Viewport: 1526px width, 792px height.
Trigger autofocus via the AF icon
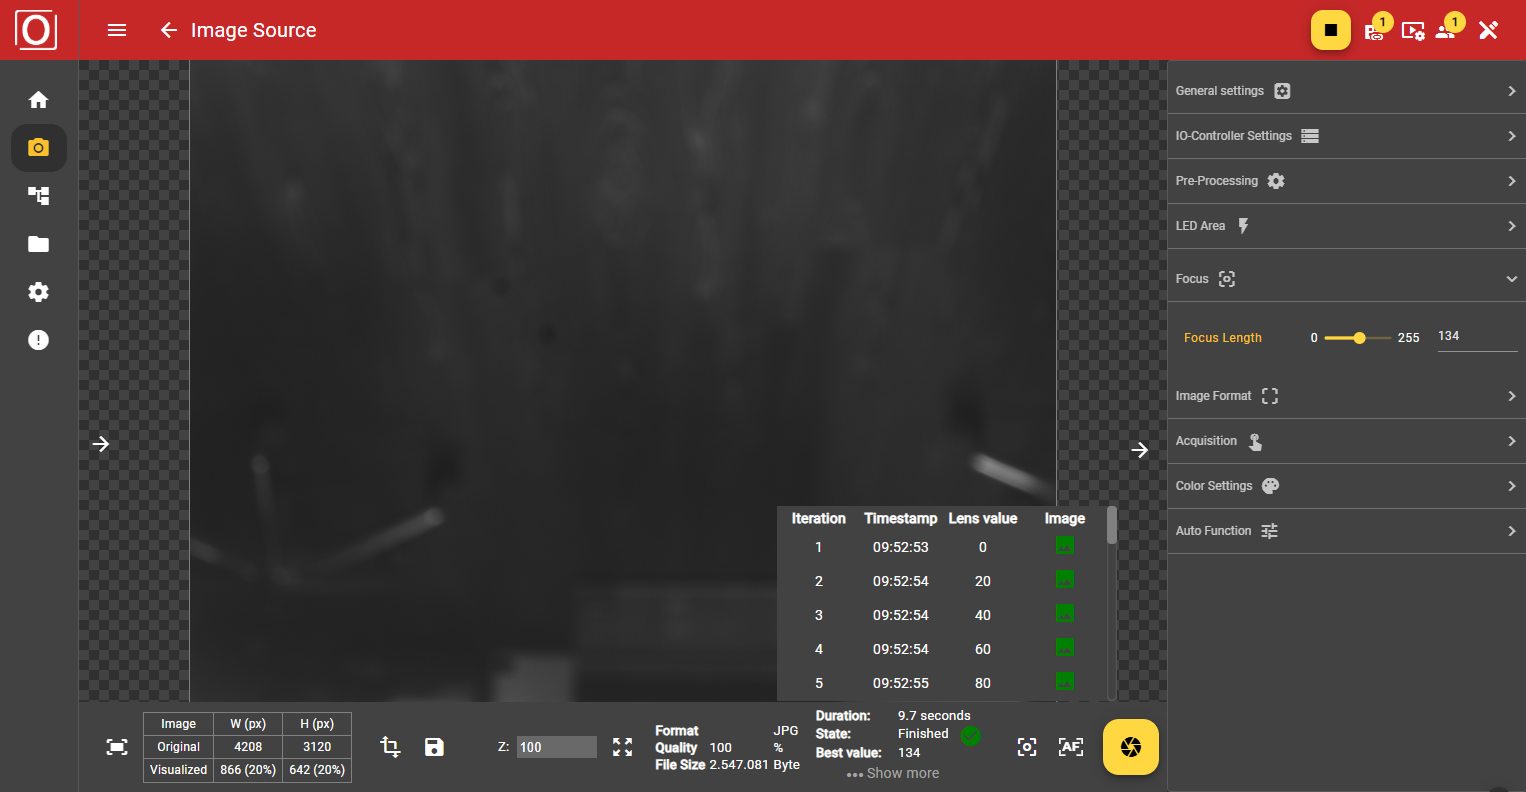1070,747
